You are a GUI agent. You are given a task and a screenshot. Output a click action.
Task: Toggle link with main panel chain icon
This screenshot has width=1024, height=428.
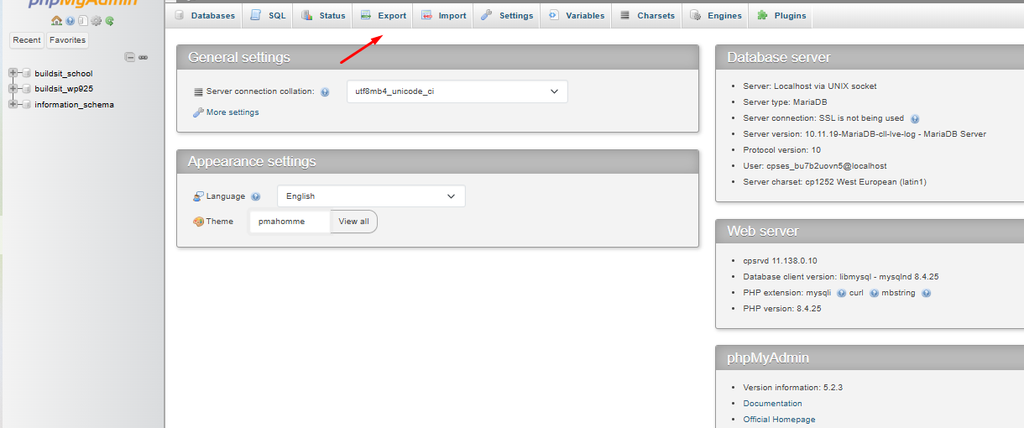(x=143, y=58)
